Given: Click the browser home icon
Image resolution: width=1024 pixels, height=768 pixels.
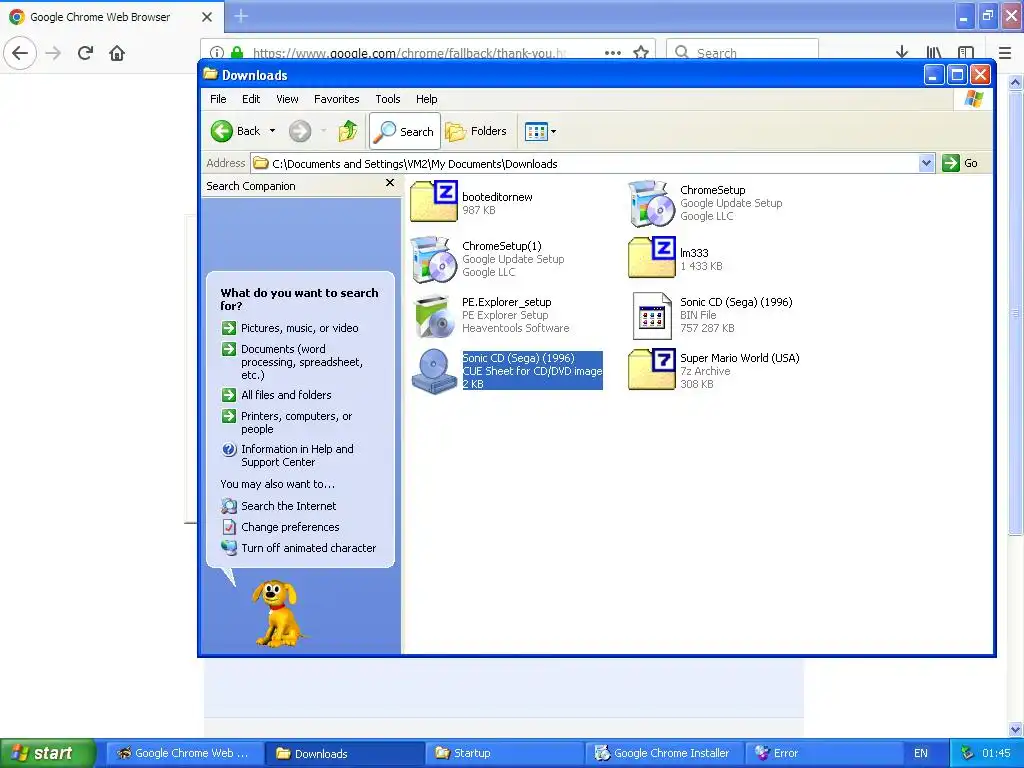Looking at the screenshot, I should (117, 53).
